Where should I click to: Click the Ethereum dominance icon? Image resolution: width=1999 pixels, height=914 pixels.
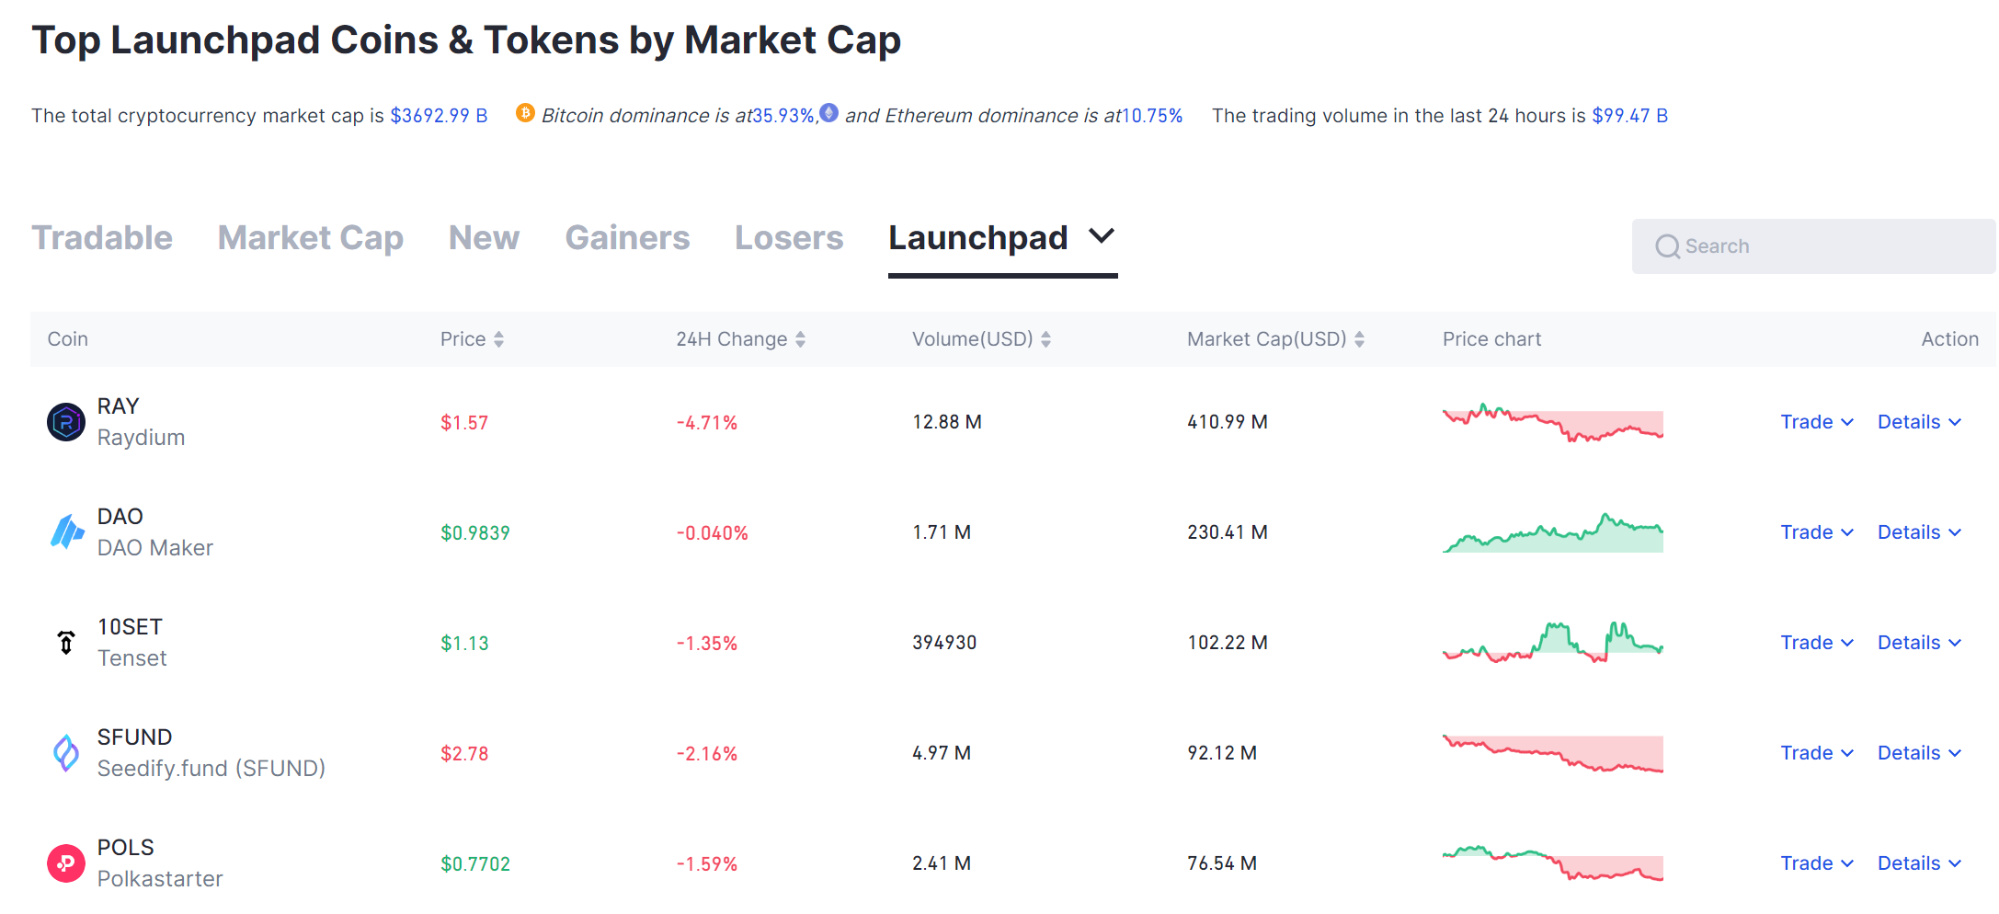pyautogui.click(x=828, y=114)
